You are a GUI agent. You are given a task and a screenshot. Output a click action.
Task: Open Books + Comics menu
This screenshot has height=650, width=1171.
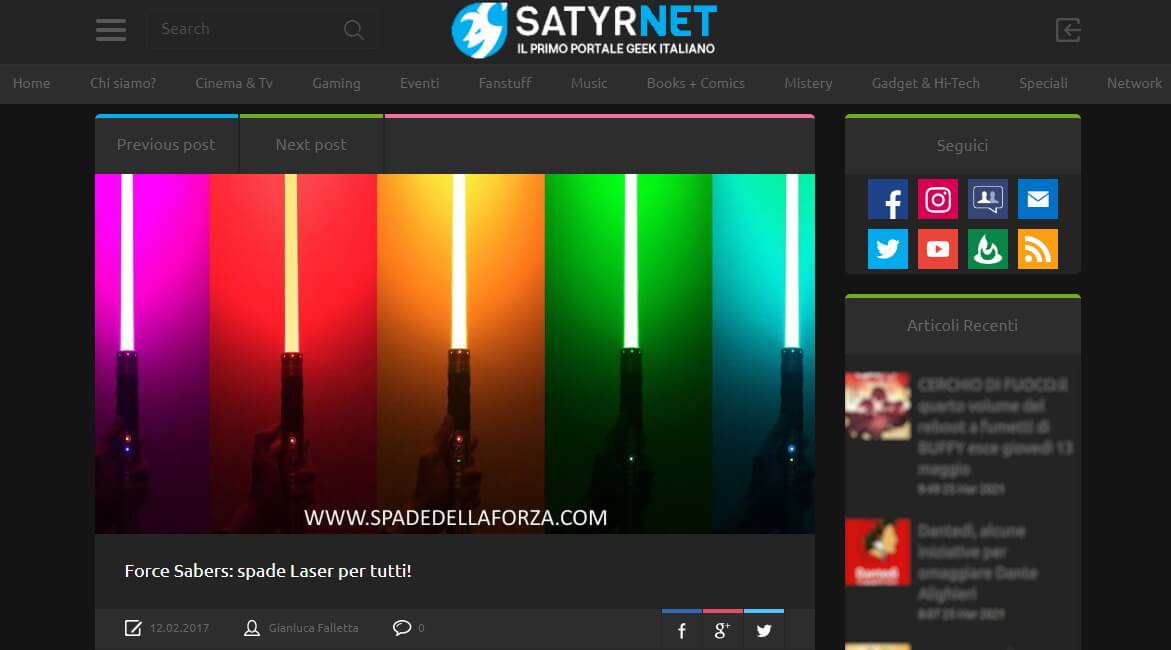(x=695, y=83)
